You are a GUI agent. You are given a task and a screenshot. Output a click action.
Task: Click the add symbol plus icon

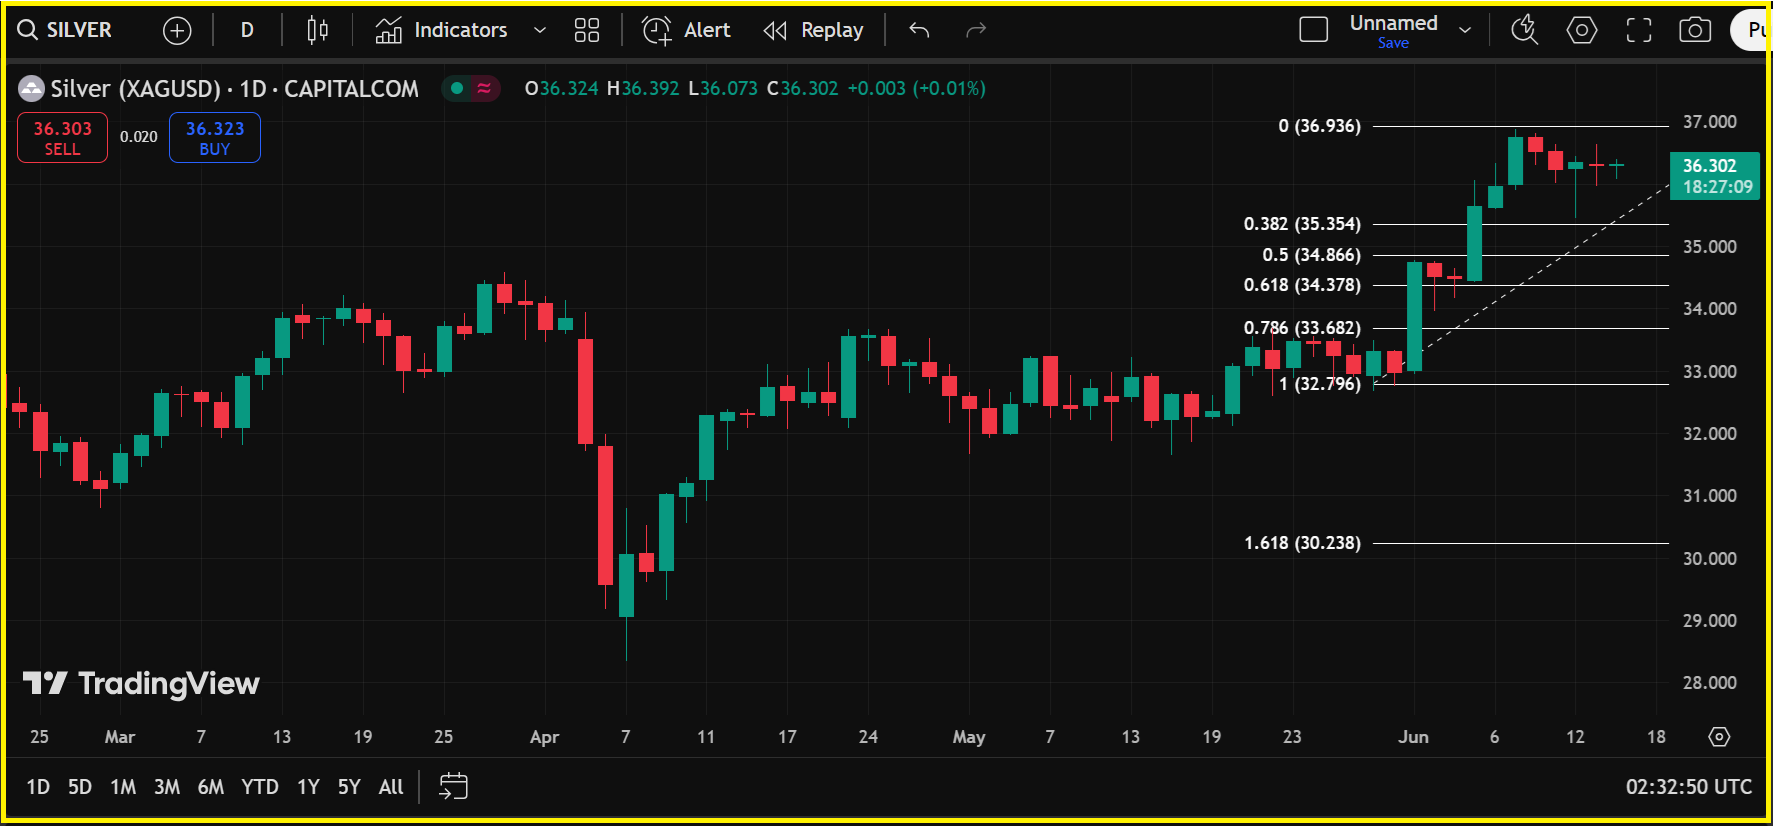(177, 31)
